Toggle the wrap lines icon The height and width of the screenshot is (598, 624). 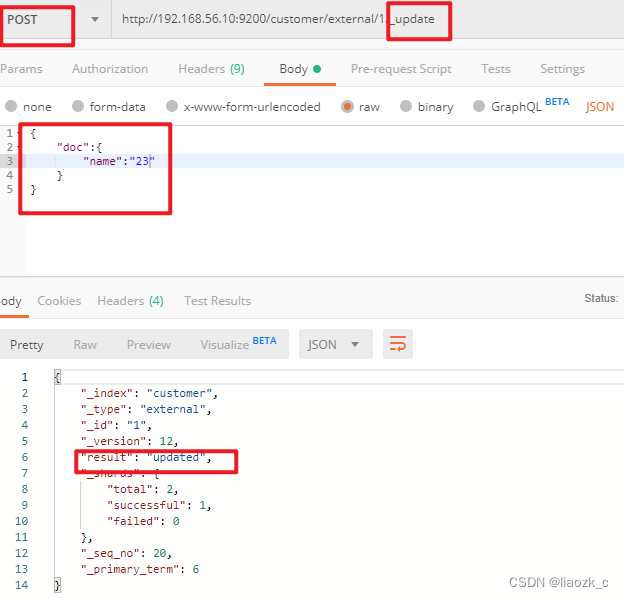point(398,344)
